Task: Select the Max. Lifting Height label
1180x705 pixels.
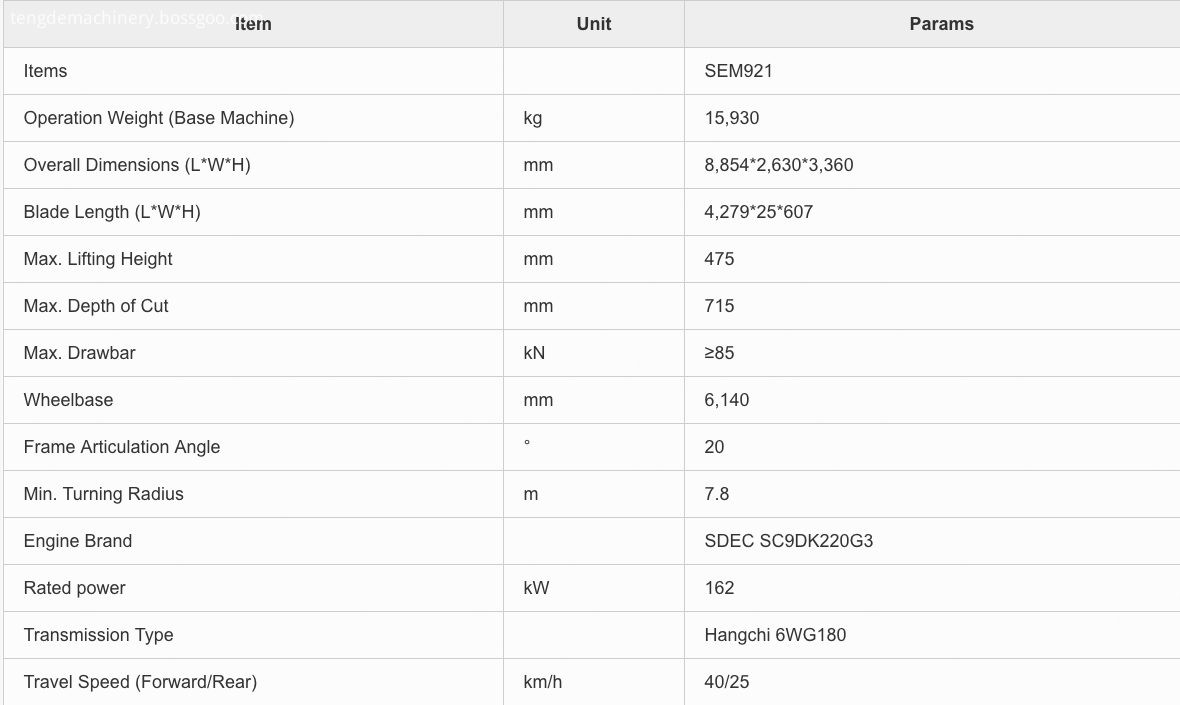Action: 98,259
